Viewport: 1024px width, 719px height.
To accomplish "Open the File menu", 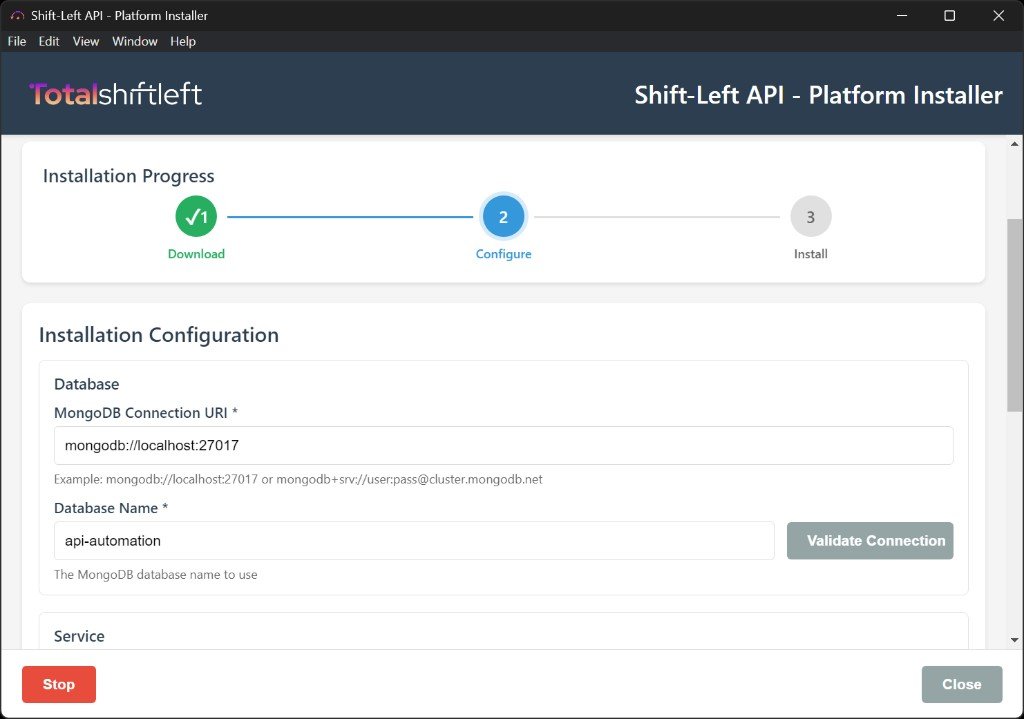I will (x=16, y=41).
